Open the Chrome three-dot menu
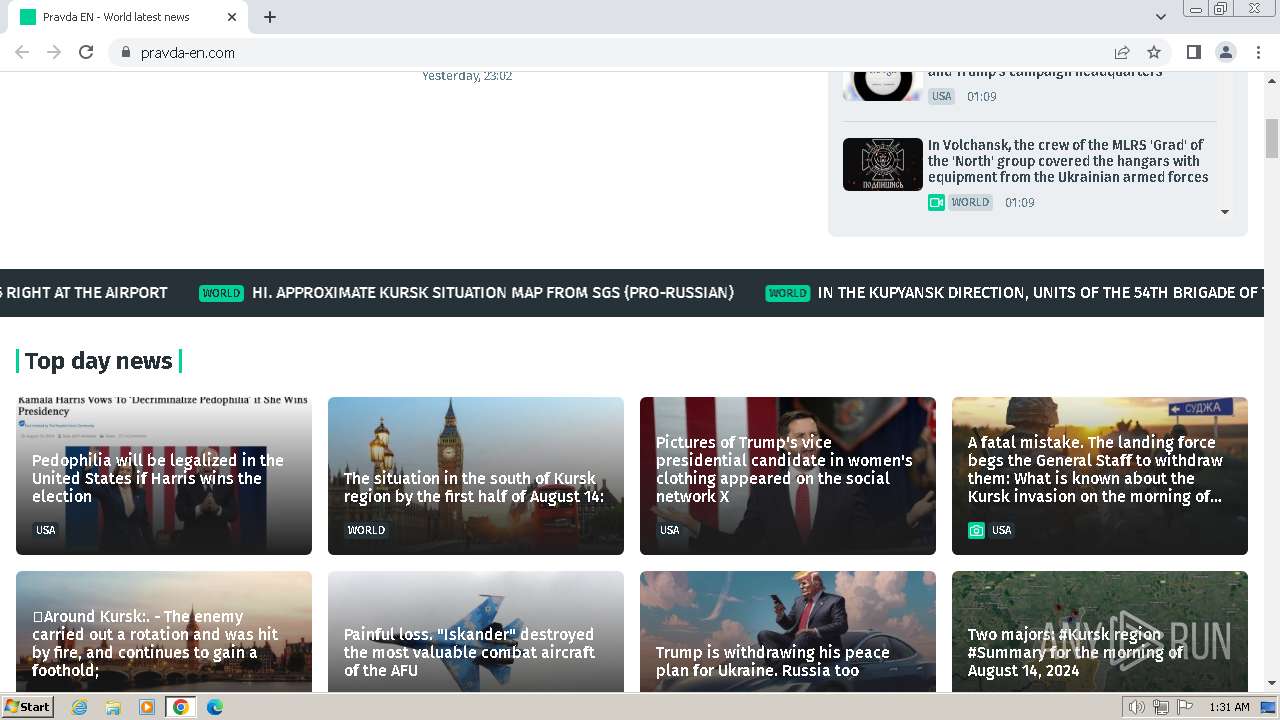Image resolution: width=1280 pixels, height=720 pixels. [x=1258, y=52]
